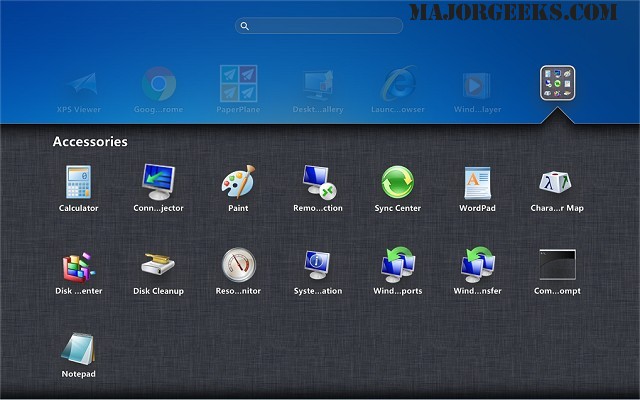Click the "Wind...nsfer" label text

click(x=478, y=291)
